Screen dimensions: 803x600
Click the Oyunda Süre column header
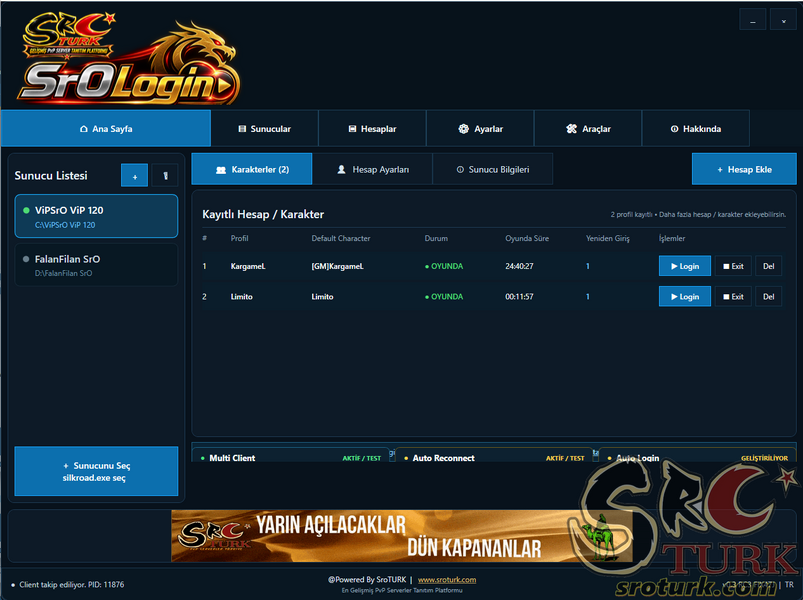tap(527, 238)
